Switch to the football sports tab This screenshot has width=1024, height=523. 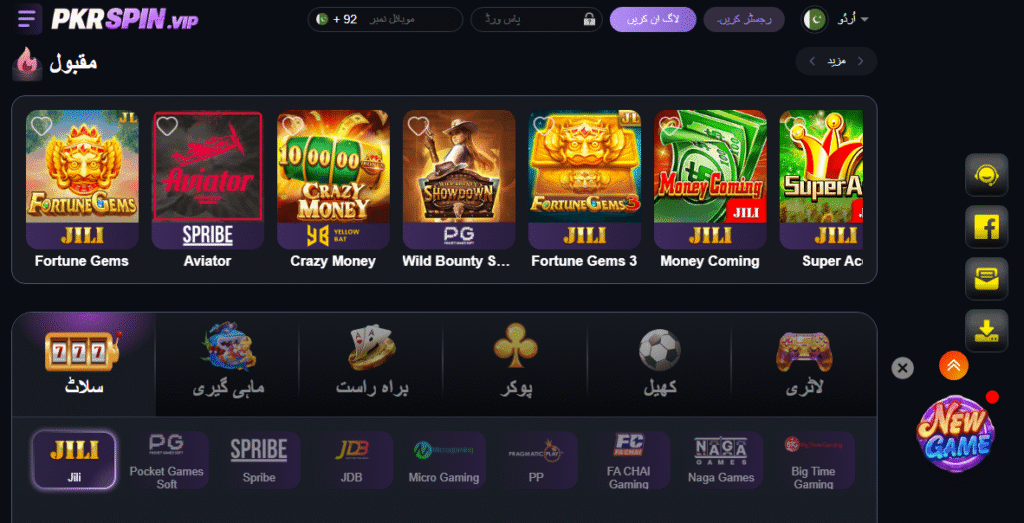pos(660,363)
